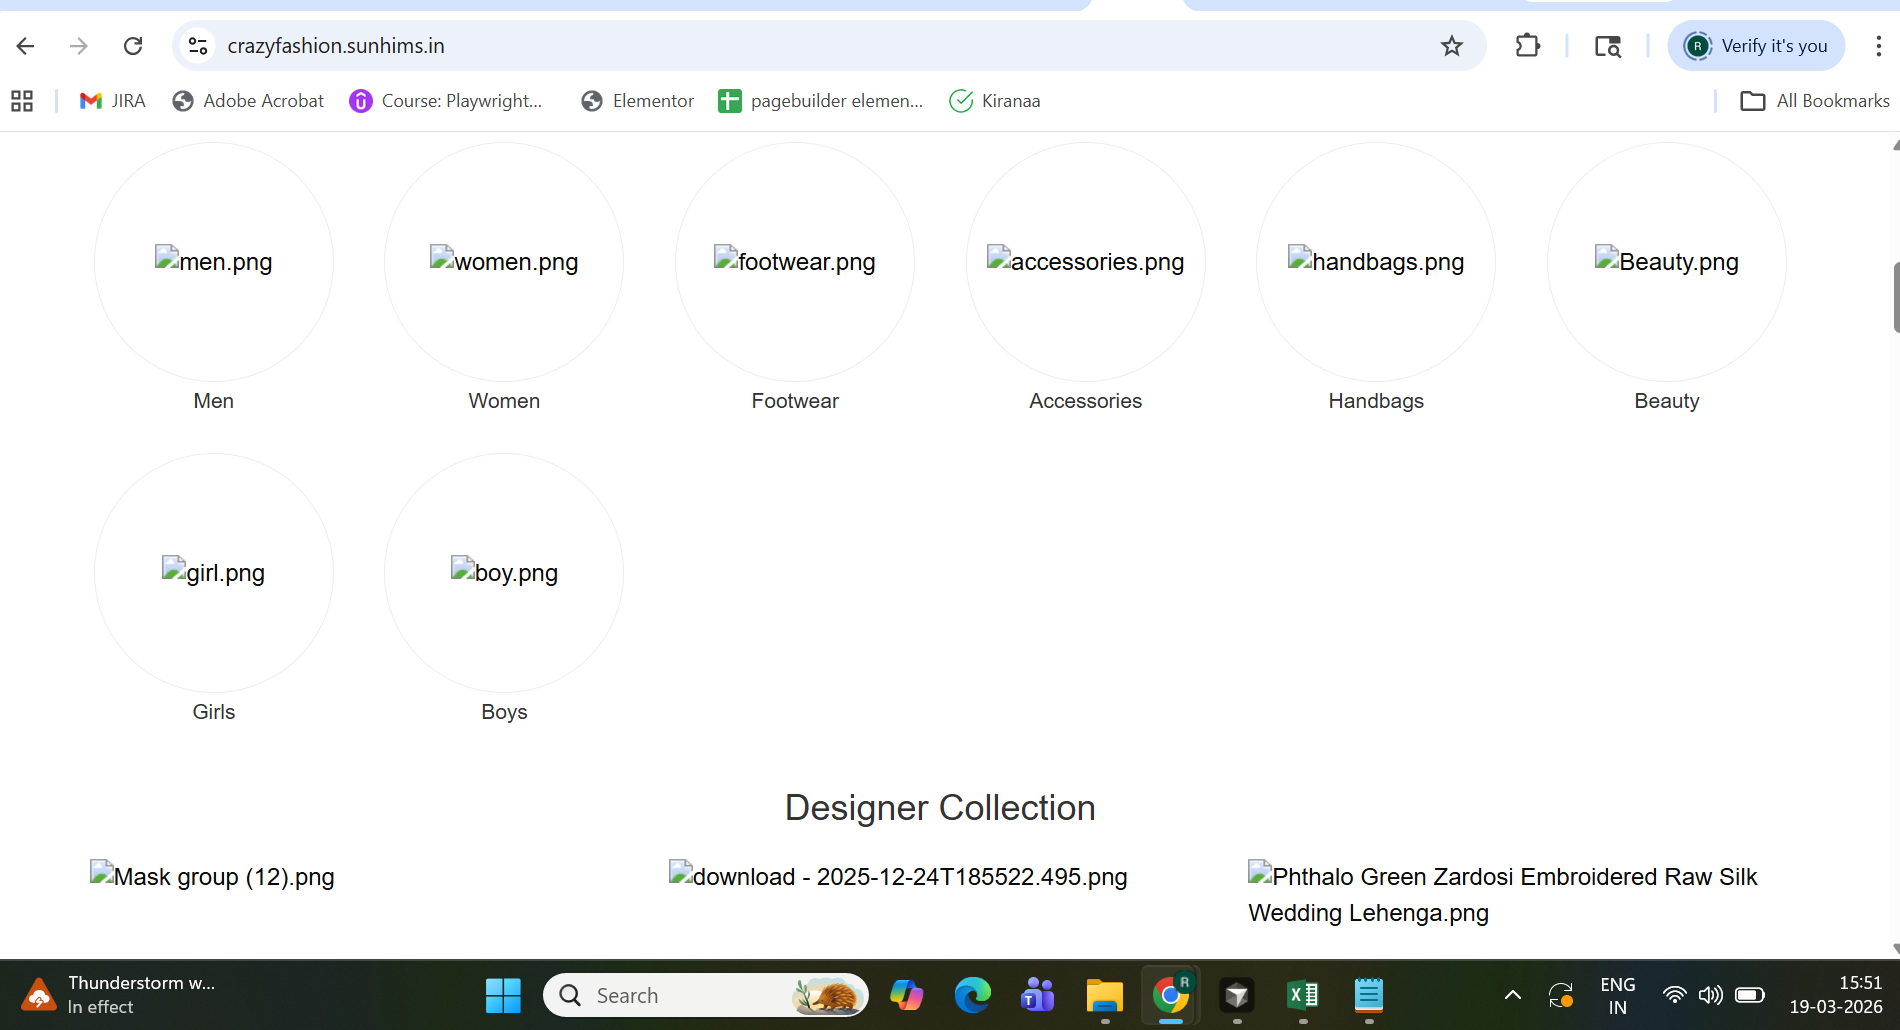Open the black cube app in taskbar
Image resolution: width=1900 pixels, height=1030 pixels.
click(1237, 995)
